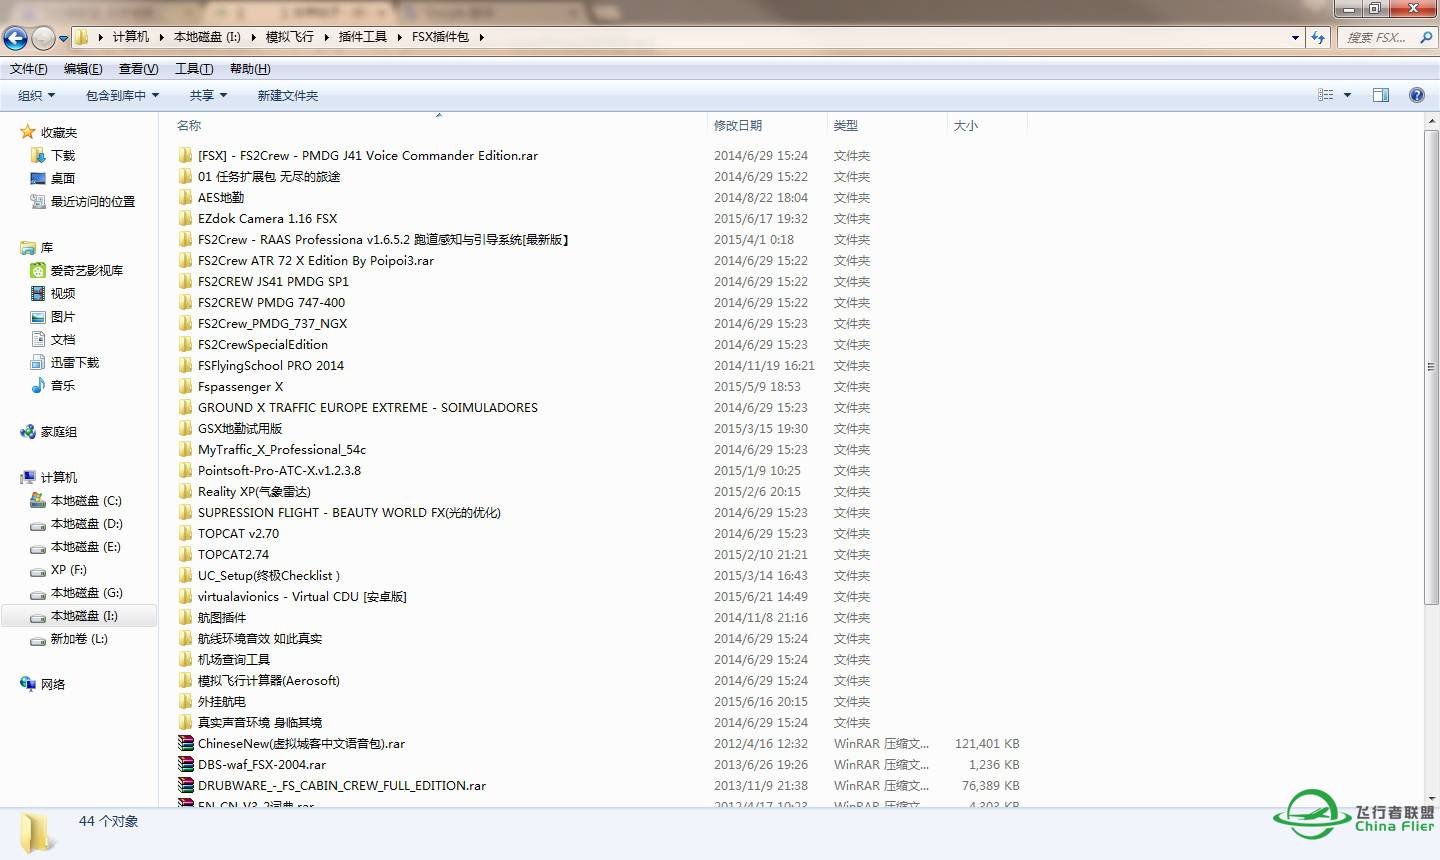Open the 文件(F) menu
Image resolution: width=1440 pixels, height=860 pixels.
tap(29, 68)
